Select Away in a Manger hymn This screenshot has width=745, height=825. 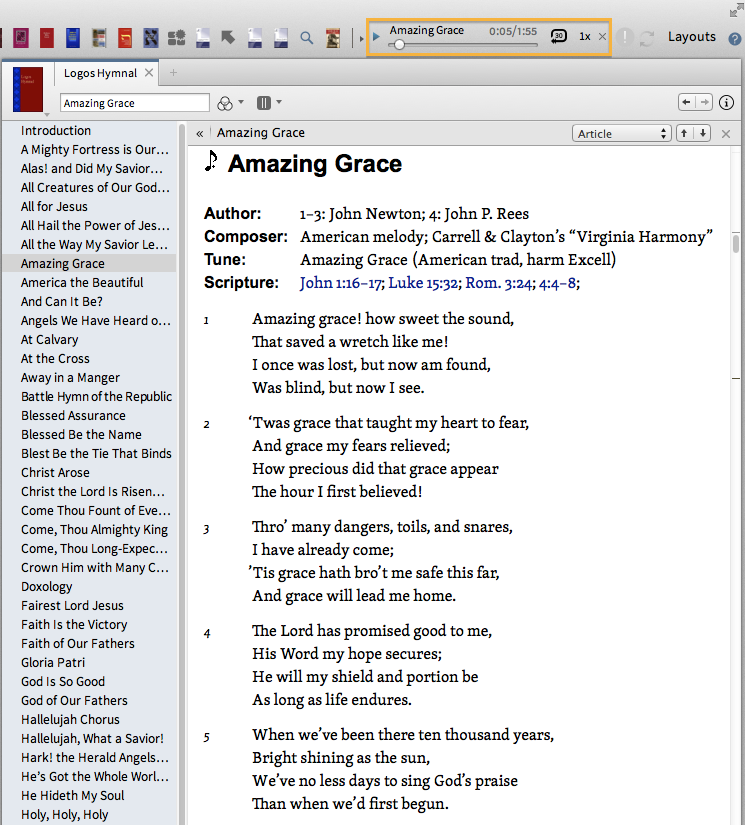(x=70, y=377)
